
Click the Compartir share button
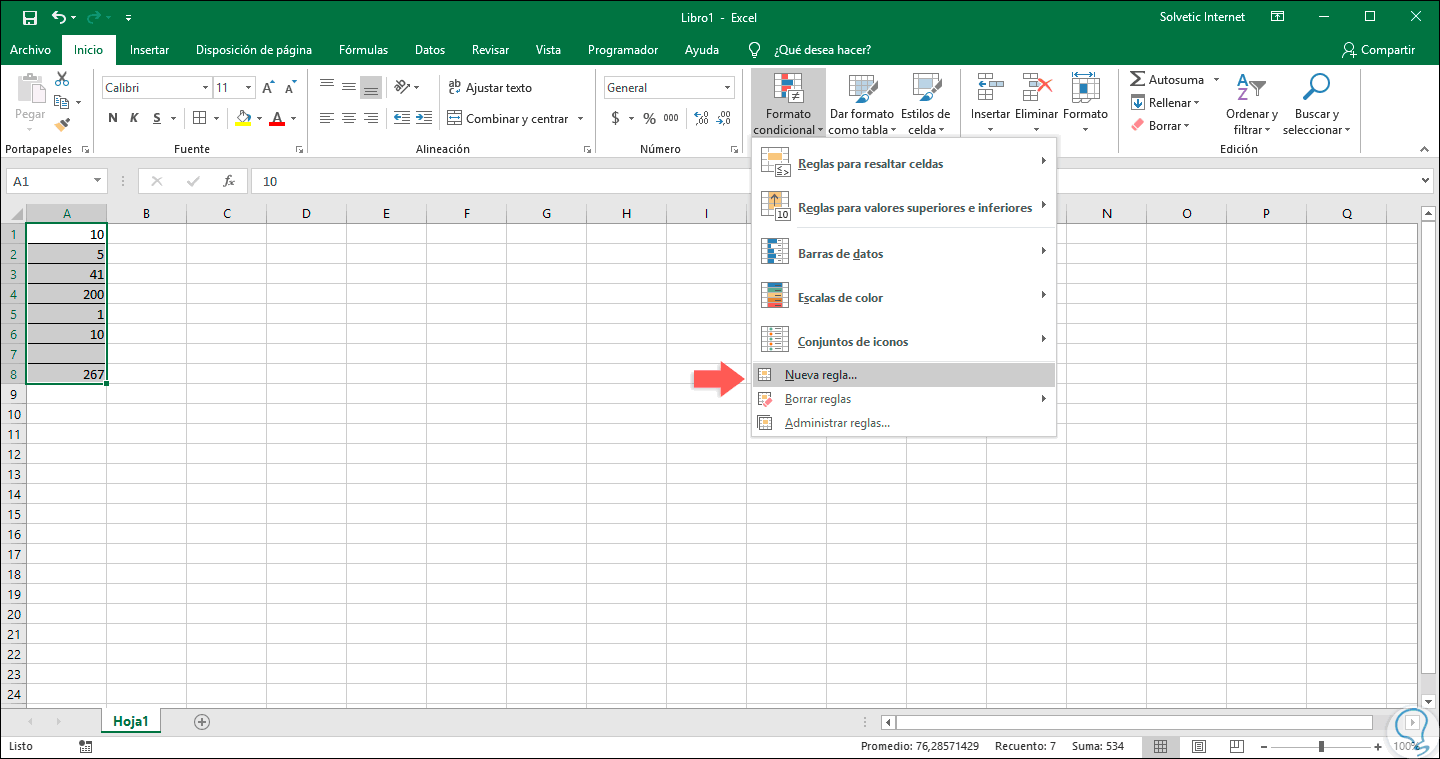point(1379,50)
